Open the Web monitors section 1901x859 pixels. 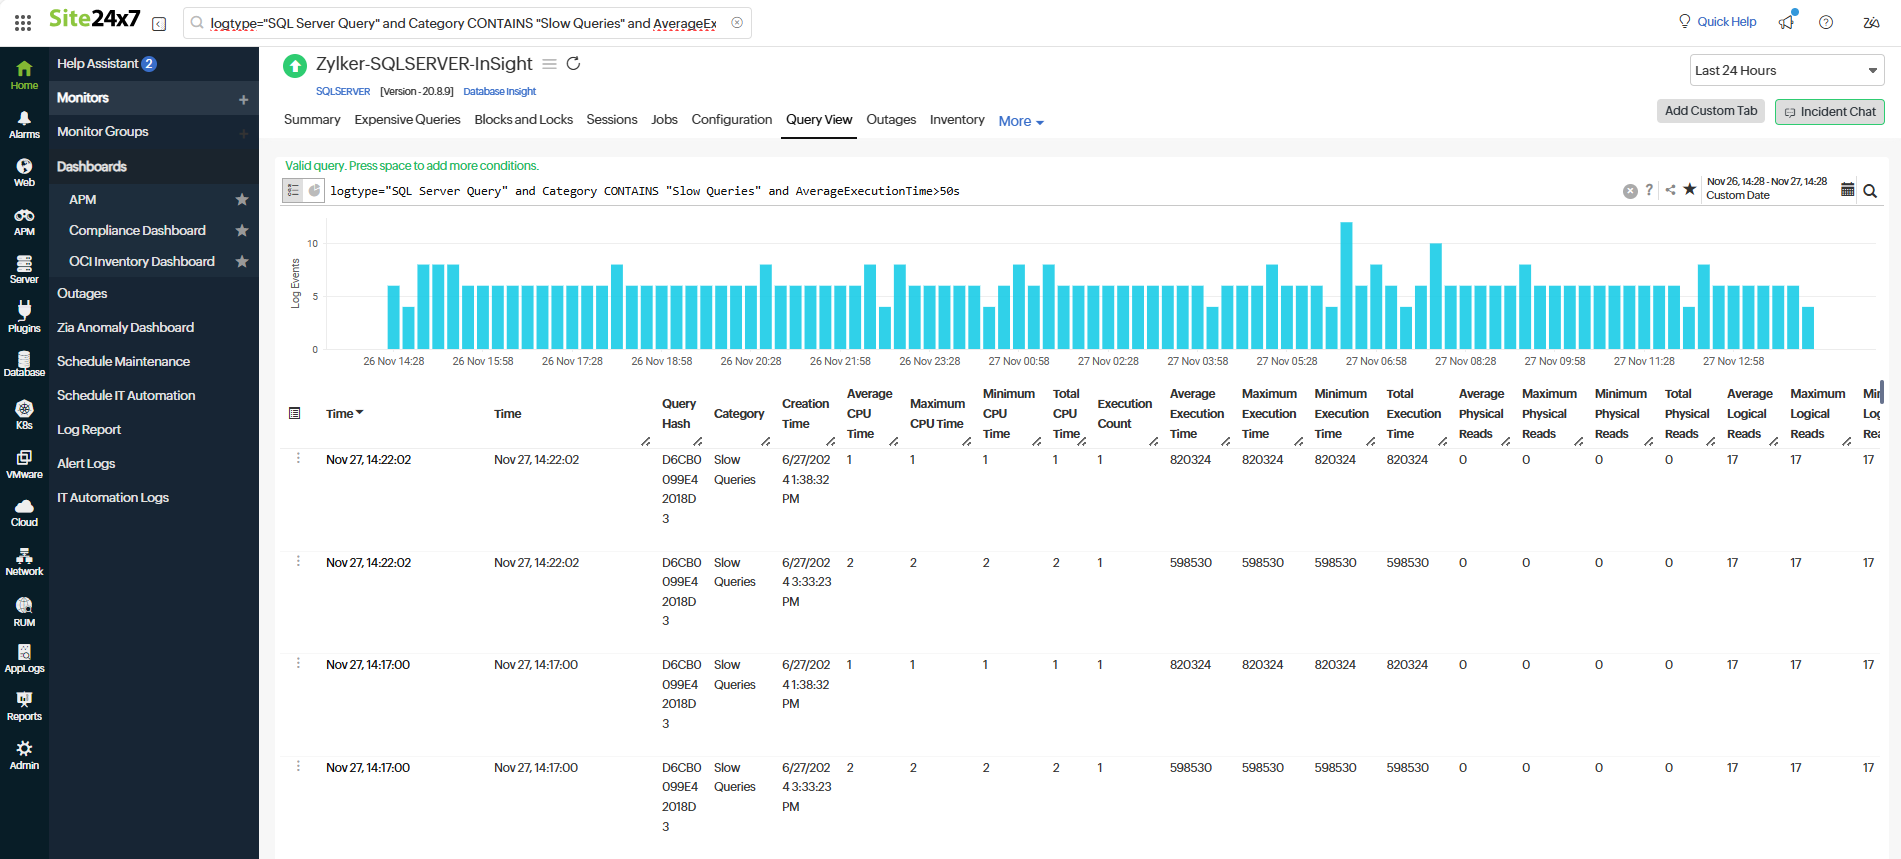[x=24, y=172]
